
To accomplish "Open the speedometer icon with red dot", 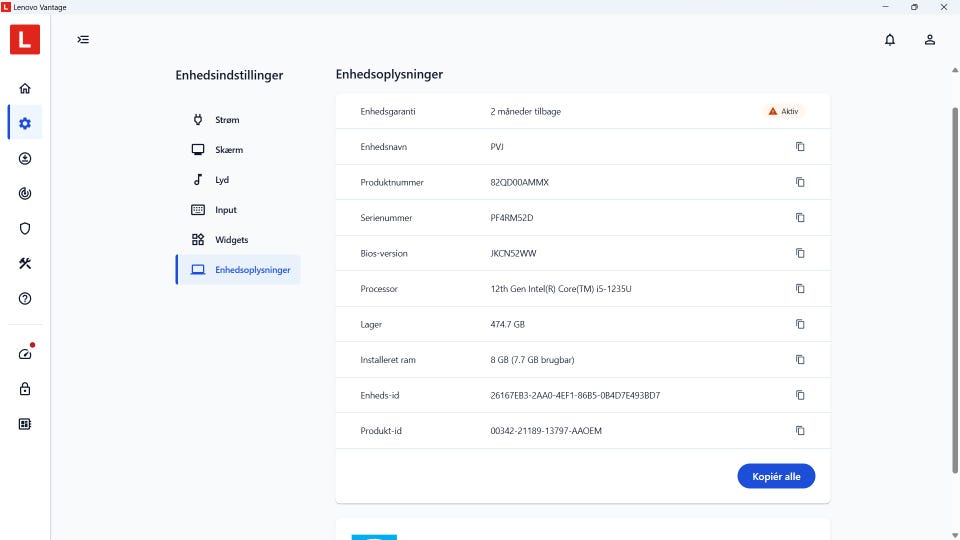I will point(26,353).
